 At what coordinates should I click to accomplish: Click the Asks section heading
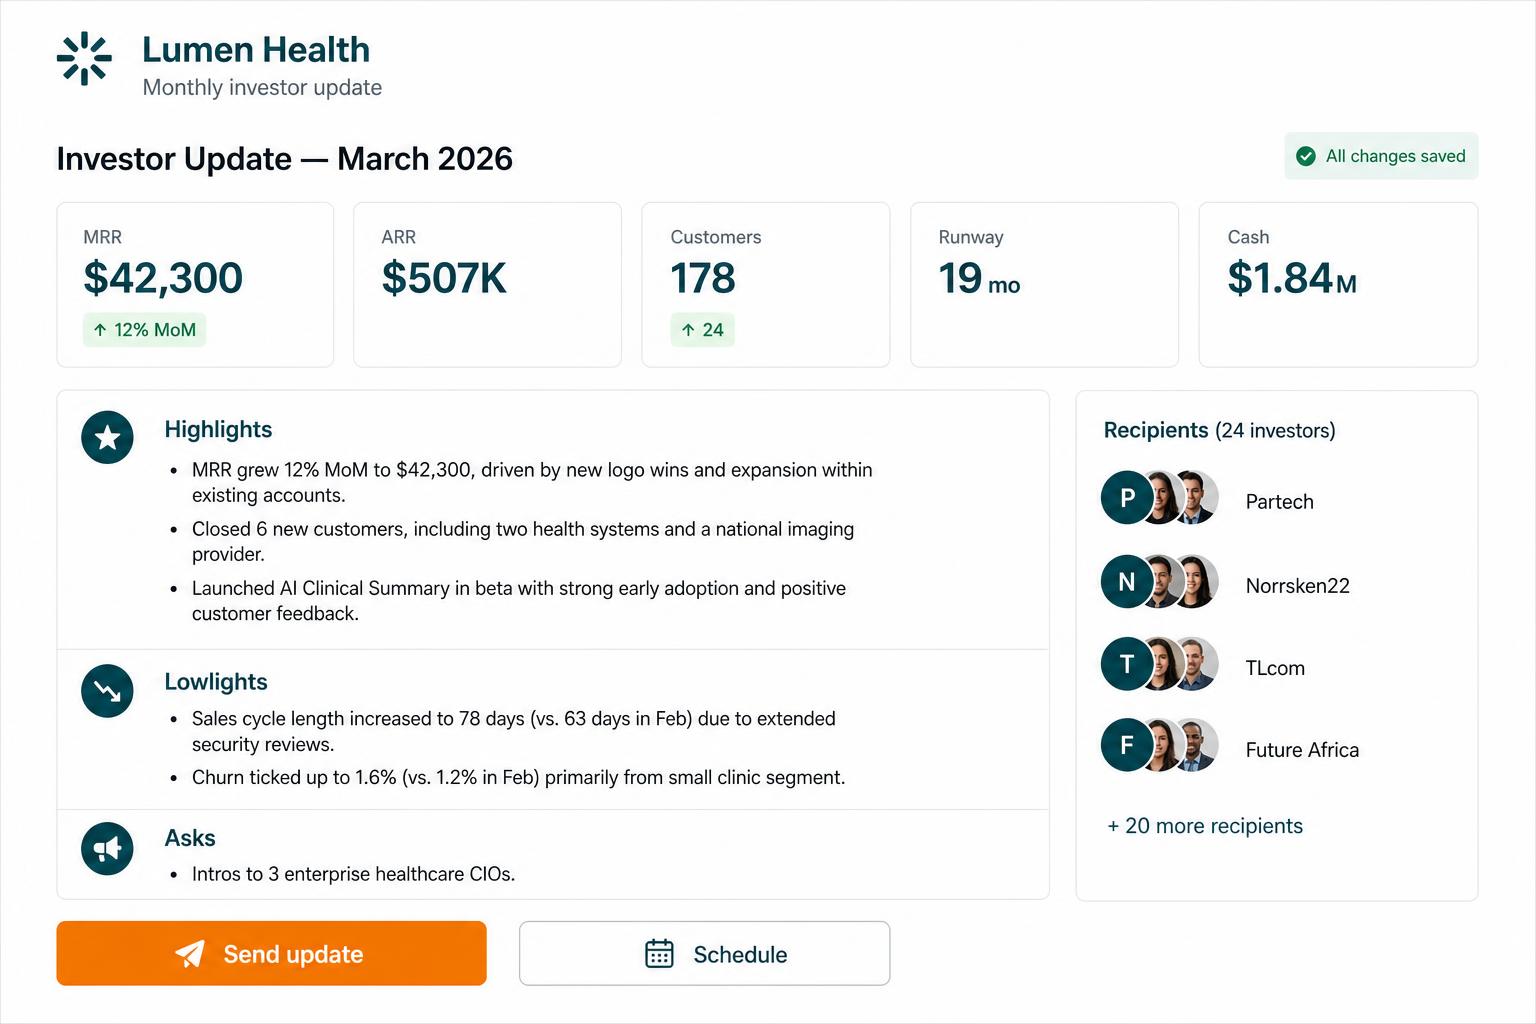pos(190,838)
